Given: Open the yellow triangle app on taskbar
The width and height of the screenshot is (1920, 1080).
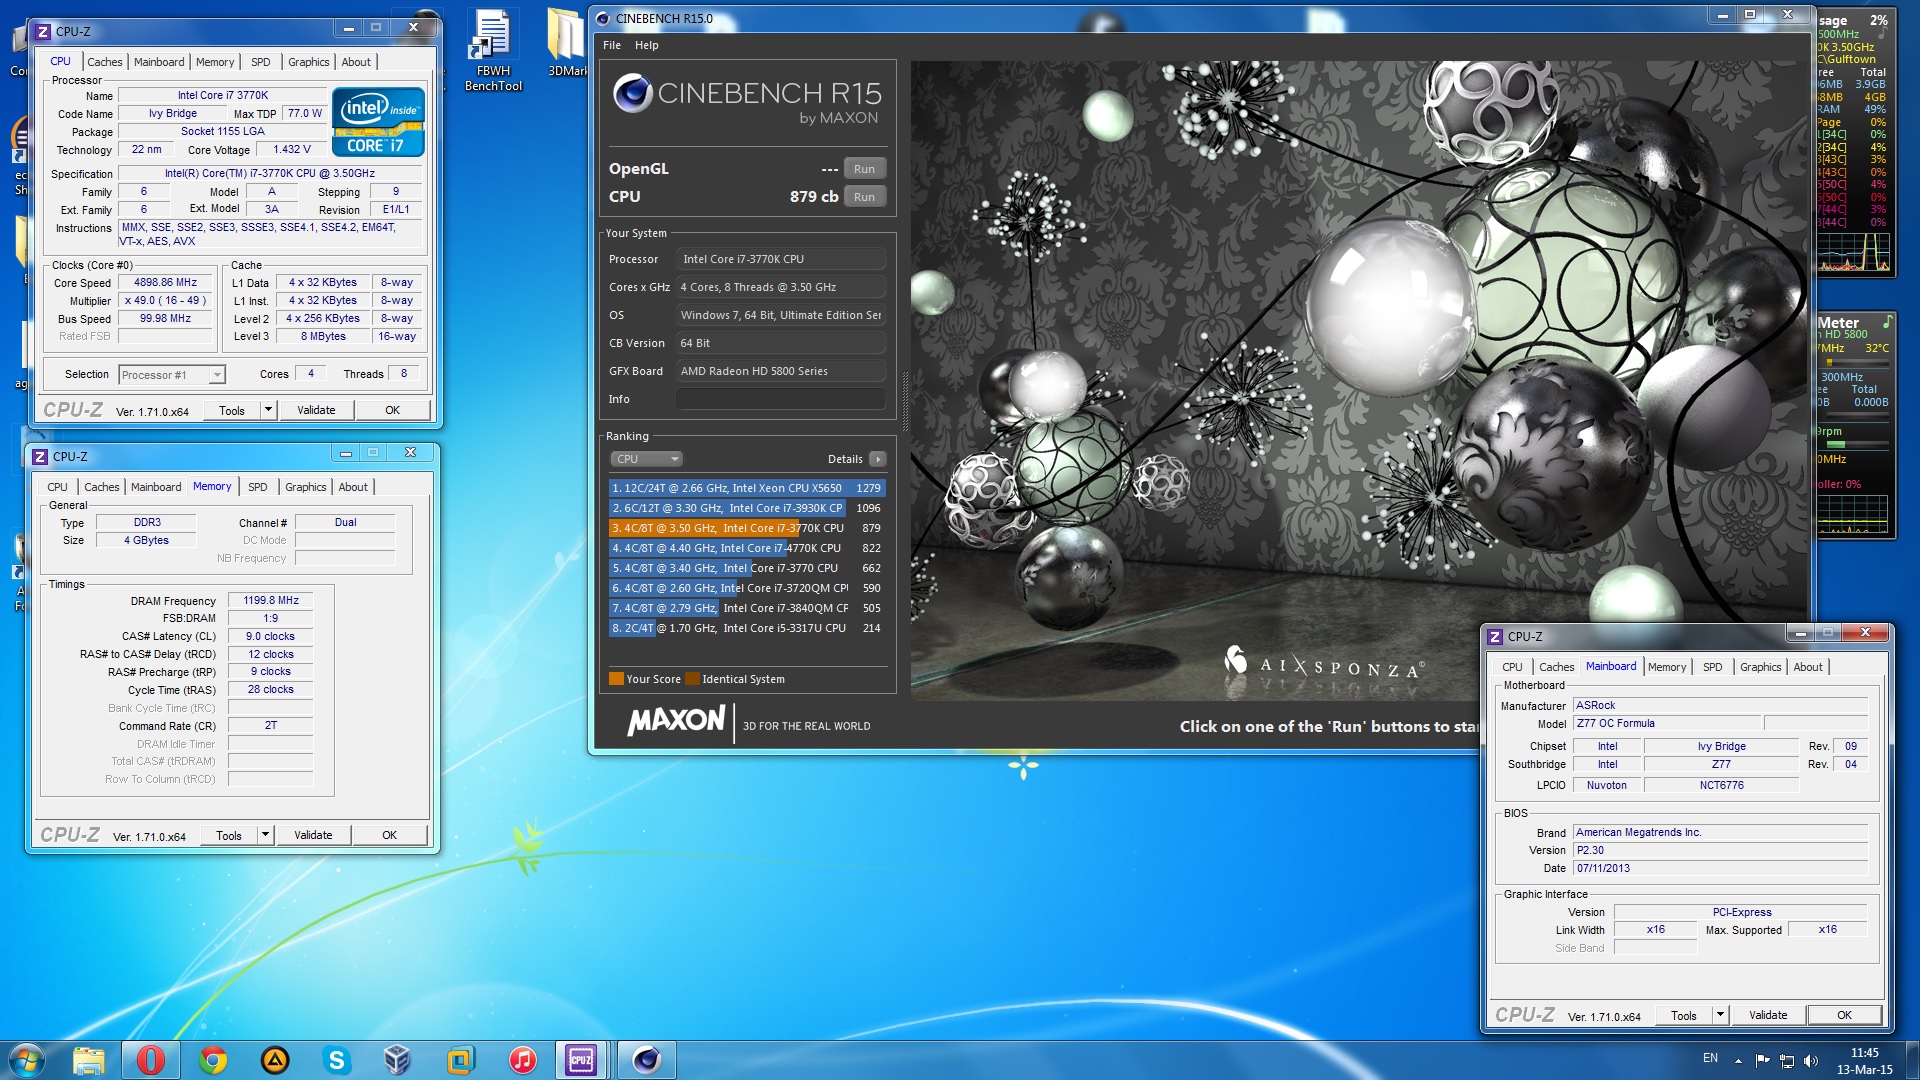Looking at the screenshot, I should [x=275, y=1060].
